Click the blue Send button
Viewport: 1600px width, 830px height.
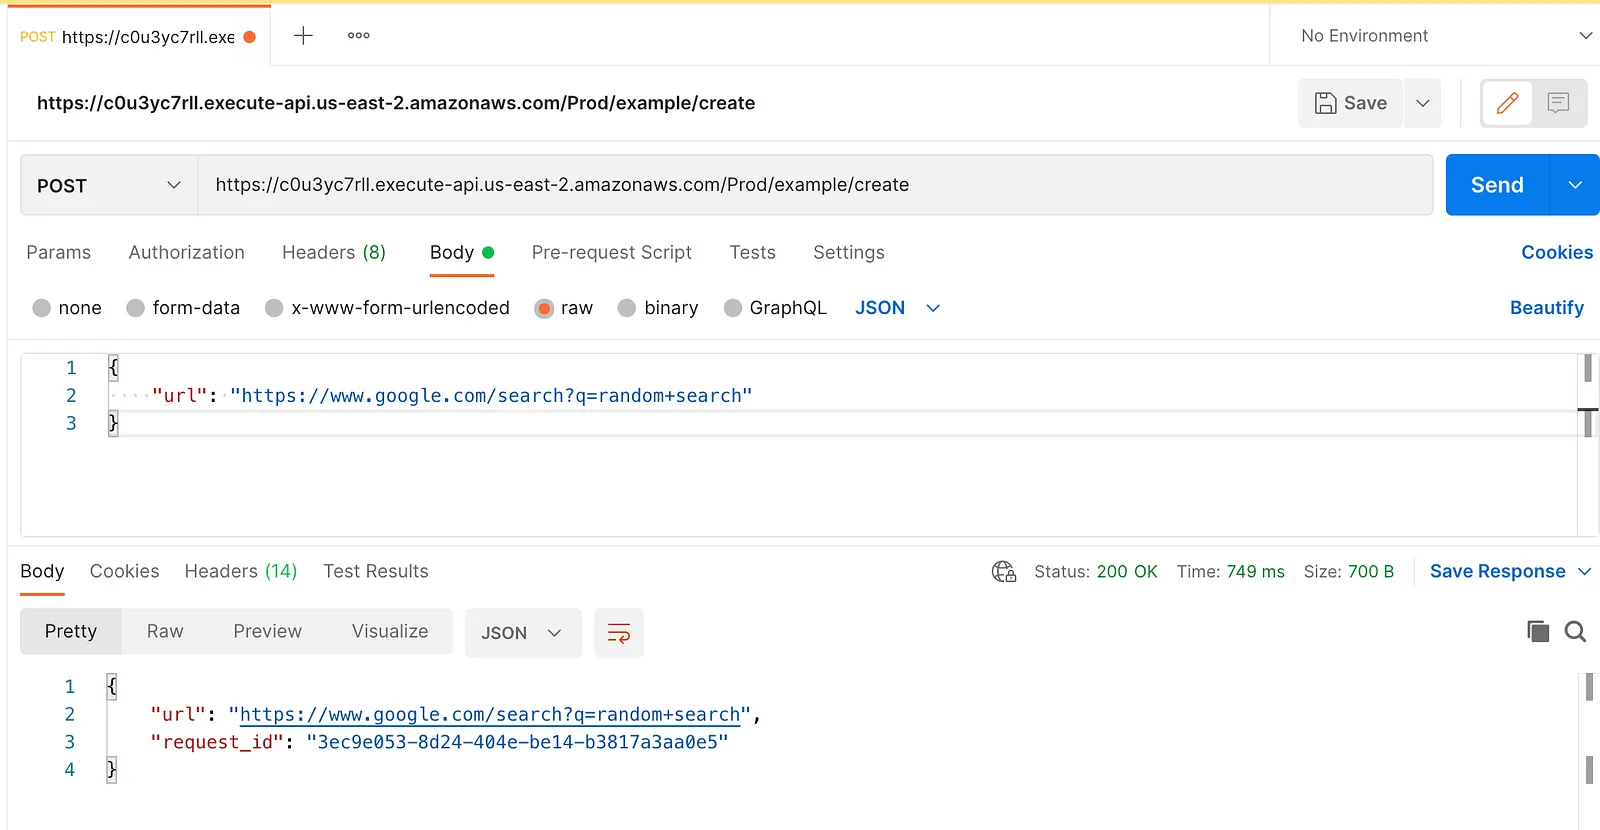pos(1497,185)
